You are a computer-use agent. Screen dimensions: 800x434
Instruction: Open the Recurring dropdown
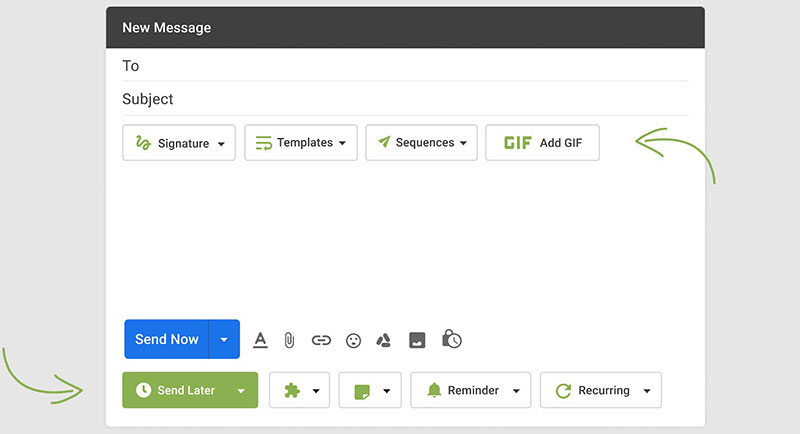point(601,390)
